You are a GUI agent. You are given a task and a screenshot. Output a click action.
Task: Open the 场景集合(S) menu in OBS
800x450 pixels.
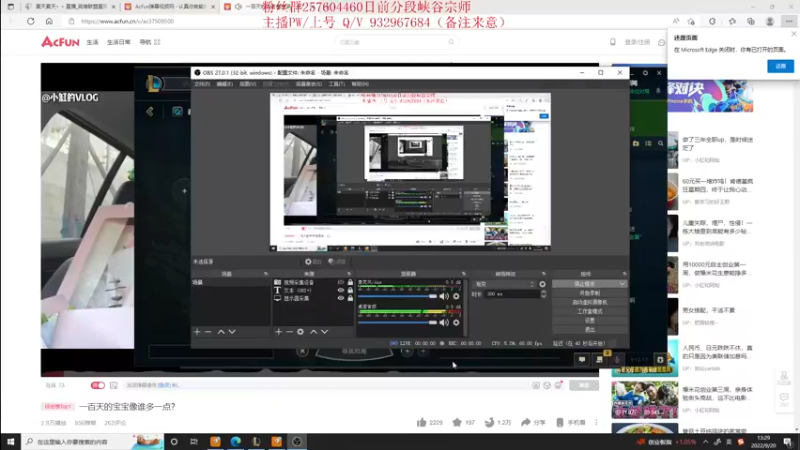pyautogui.click(x=309, y=84)
